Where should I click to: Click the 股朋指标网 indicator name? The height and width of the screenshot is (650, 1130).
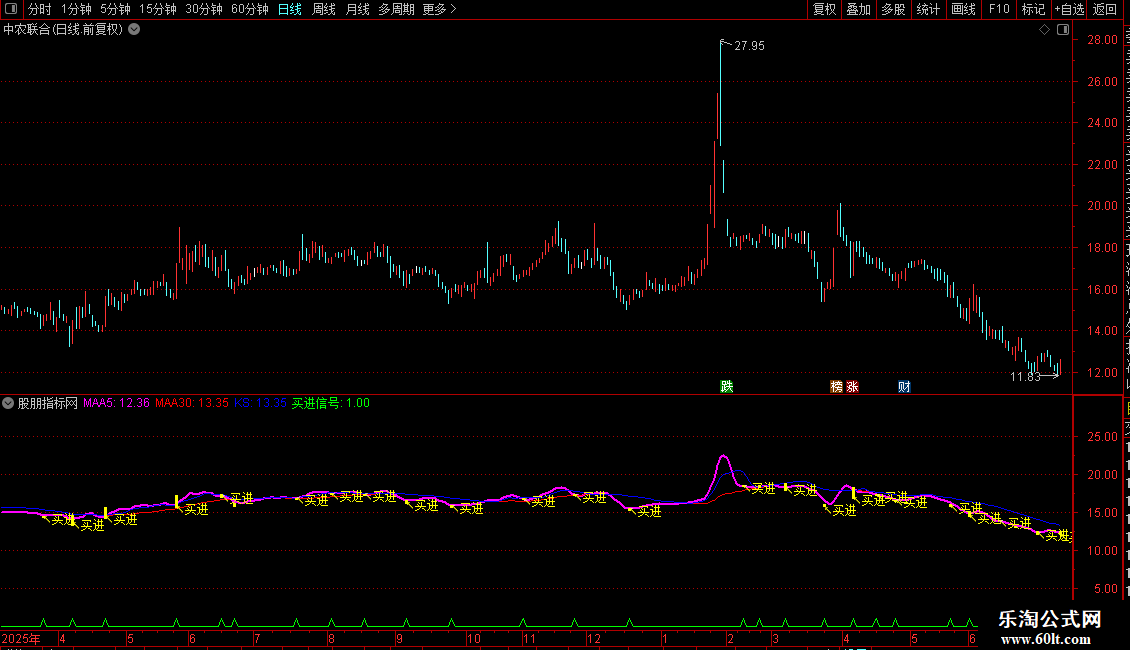coord(48,403)
